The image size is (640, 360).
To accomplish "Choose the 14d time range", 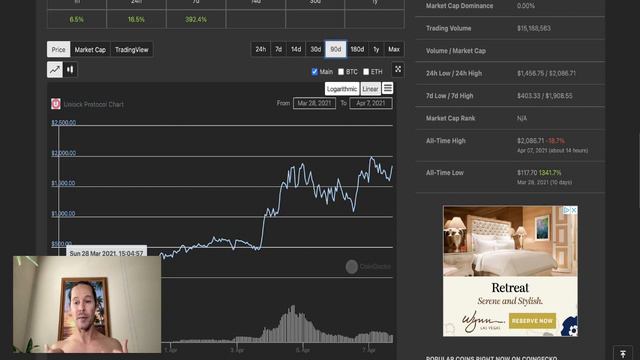I will point(296,49).
